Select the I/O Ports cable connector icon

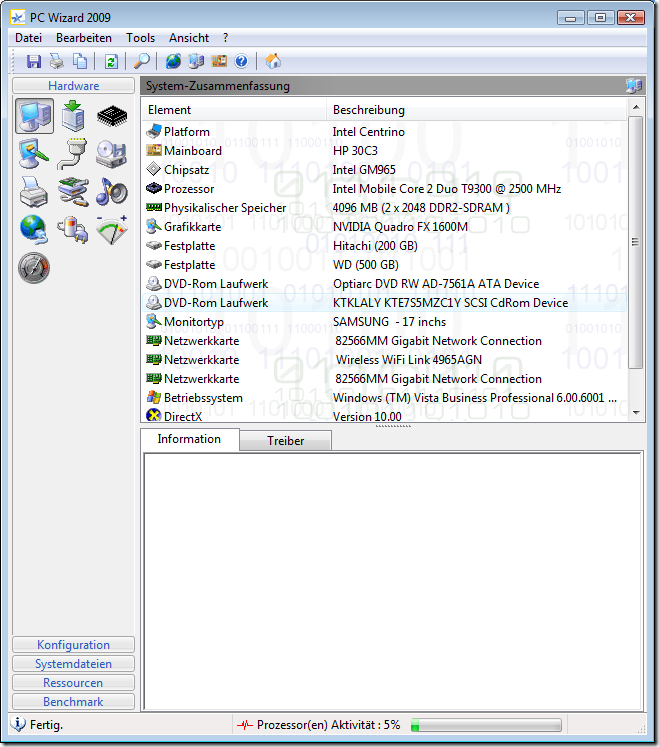[x=72, y=153]
